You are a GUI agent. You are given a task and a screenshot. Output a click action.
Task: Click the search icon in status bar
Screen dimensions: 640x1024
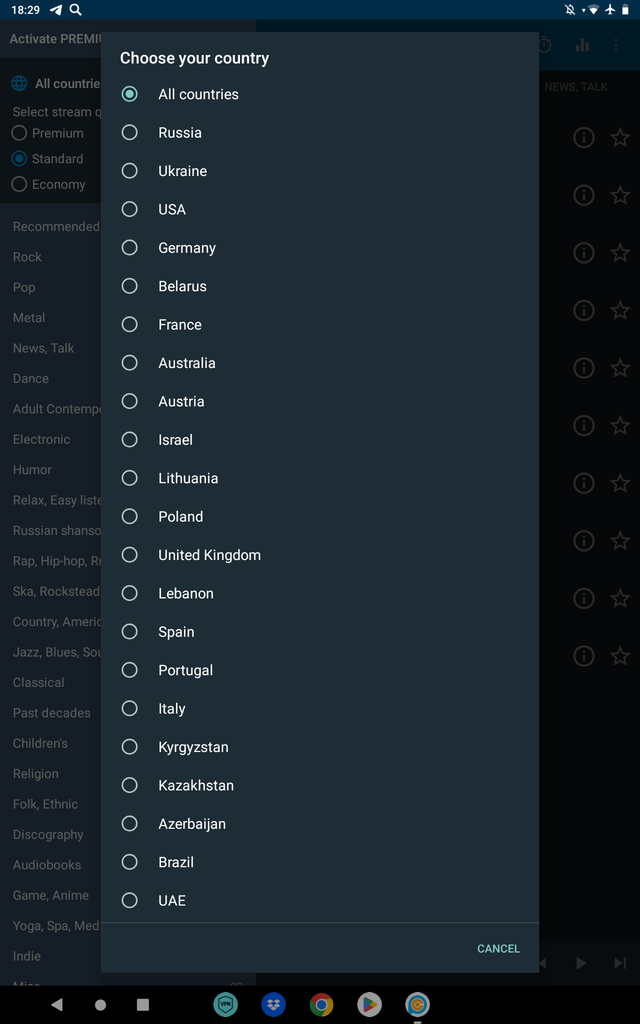(76, 10)
